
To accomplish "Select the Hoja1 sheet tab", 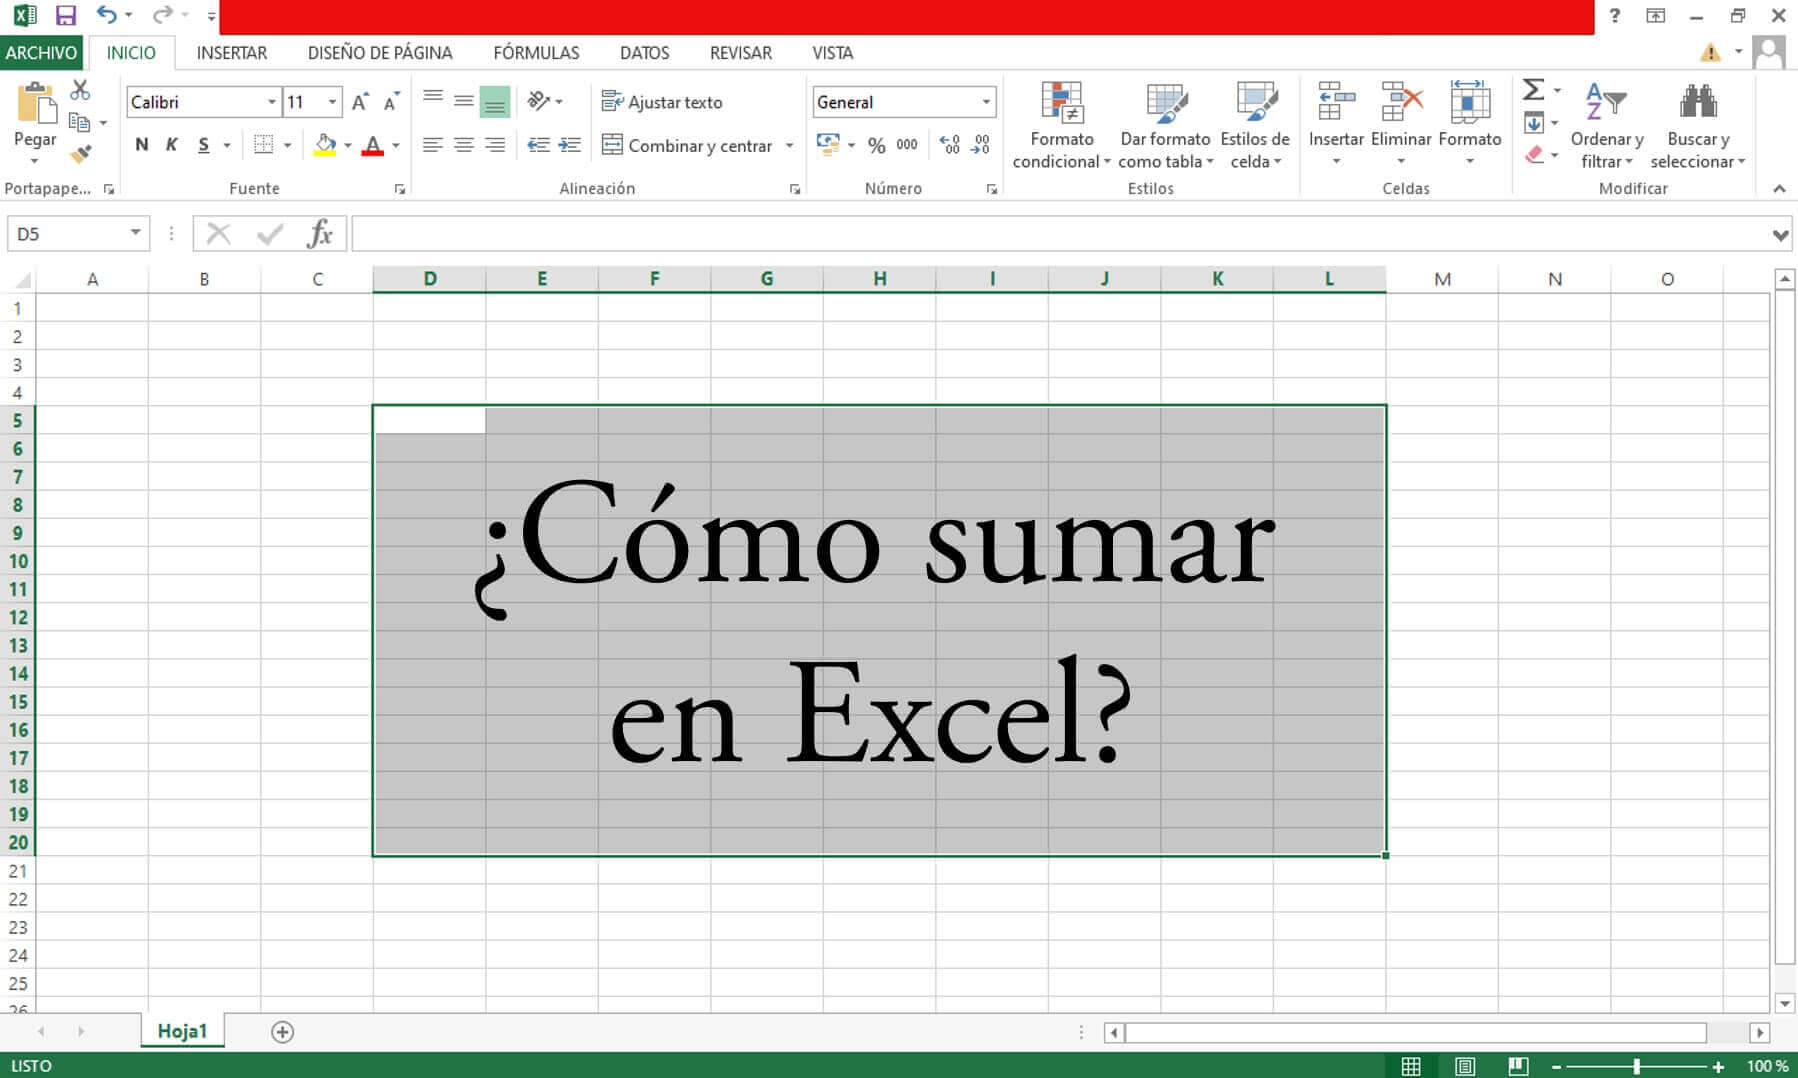I will (x=182, y=1031).
